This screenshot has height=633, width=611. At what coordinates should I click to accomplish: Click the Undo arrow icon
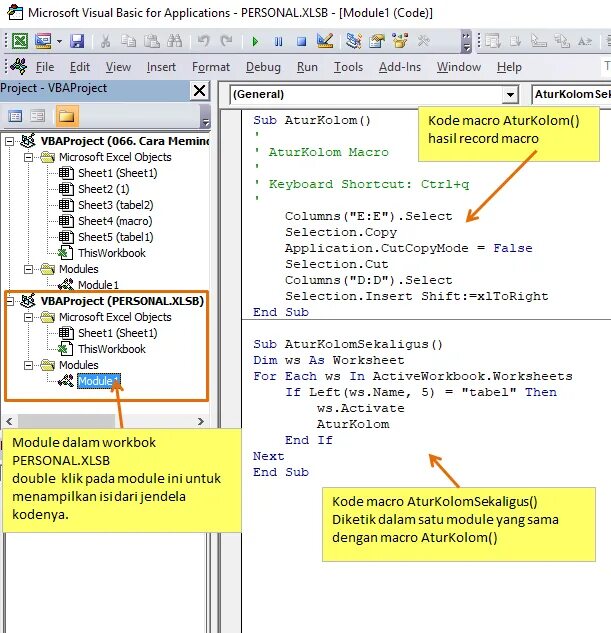[203, 41]
